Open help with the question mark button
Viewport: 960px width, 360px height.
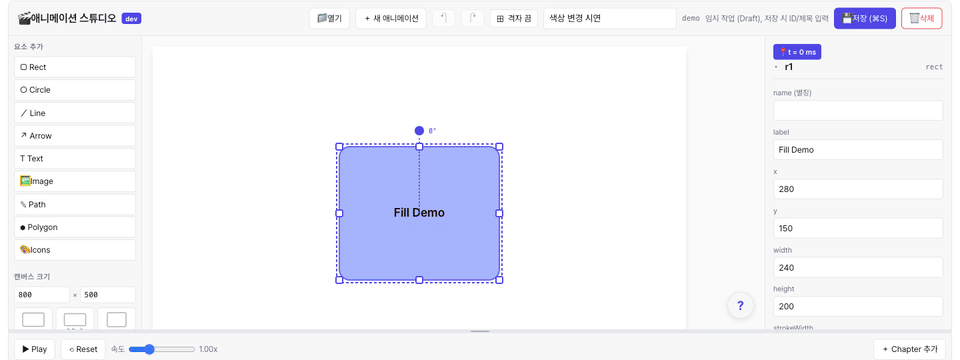(x=740, y=306)
